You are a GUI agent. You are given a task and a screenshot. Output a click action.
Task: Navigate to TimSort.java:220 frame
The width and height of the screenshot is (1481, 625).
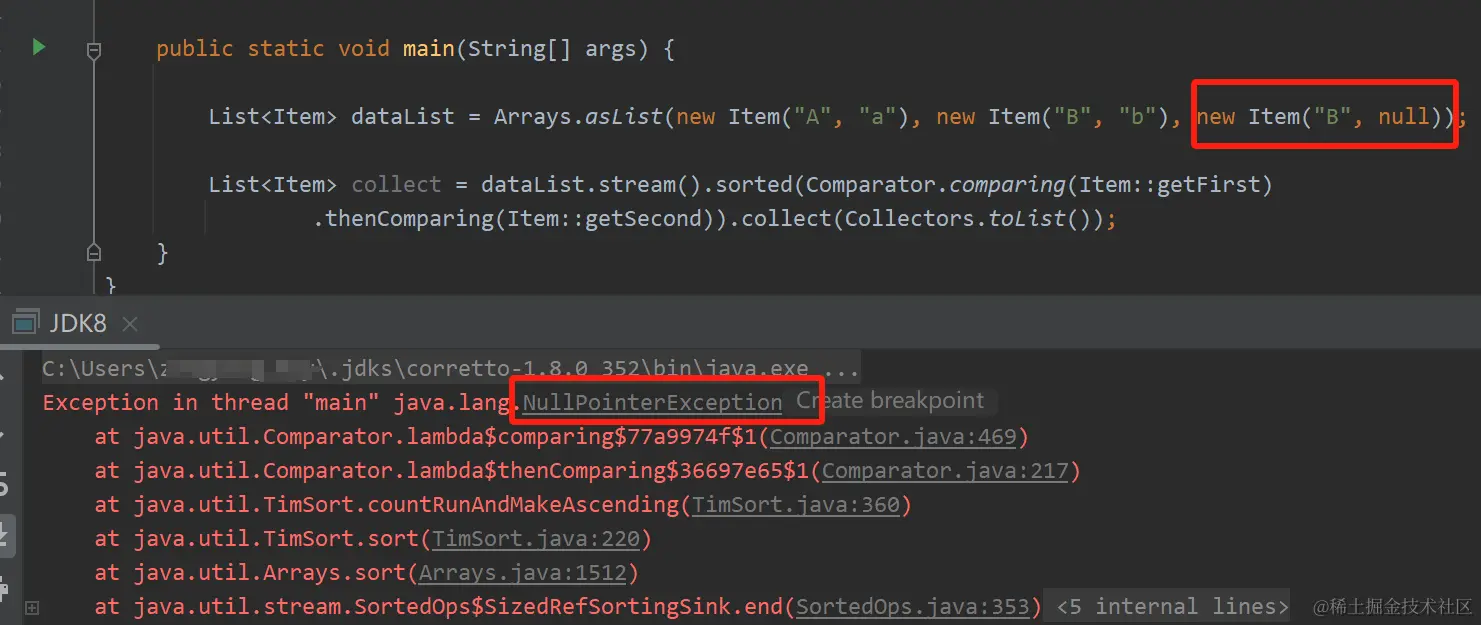[535, 539]
